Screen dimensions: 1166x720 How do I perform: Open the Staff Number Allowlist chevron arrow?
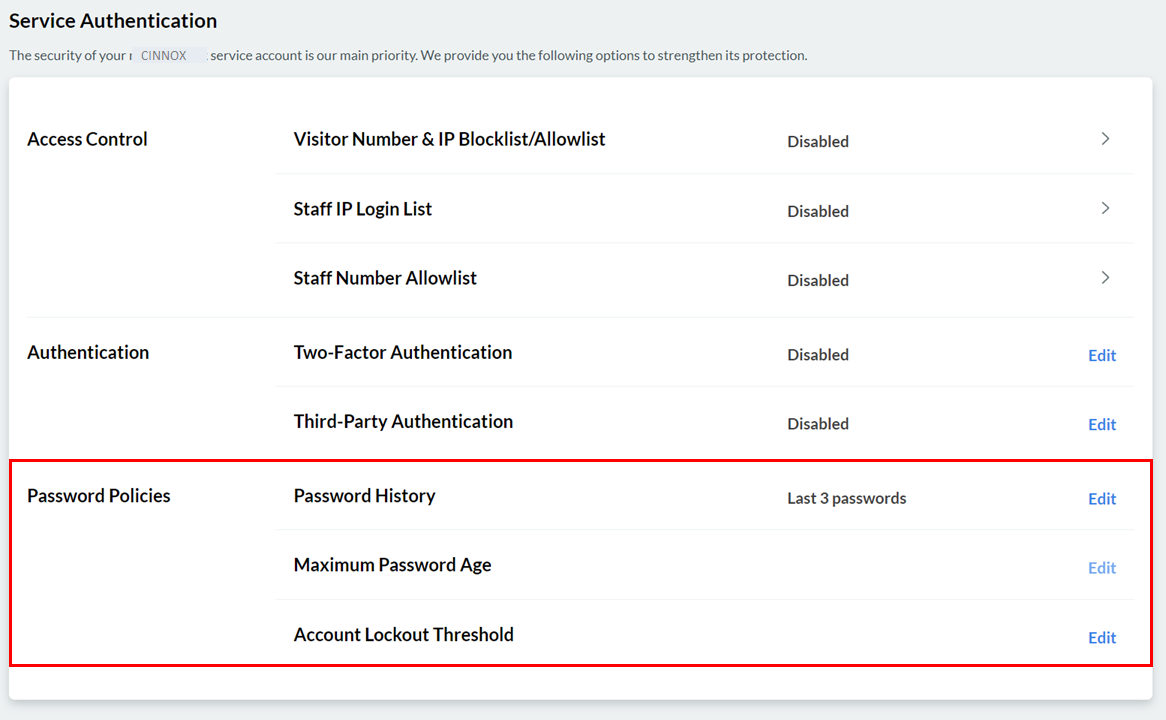(x=1105, y=277)
